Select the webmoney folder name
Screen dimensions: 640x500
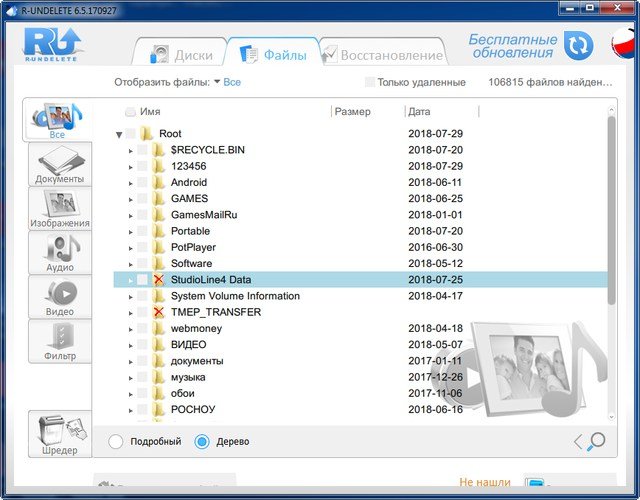coord(196,328)
